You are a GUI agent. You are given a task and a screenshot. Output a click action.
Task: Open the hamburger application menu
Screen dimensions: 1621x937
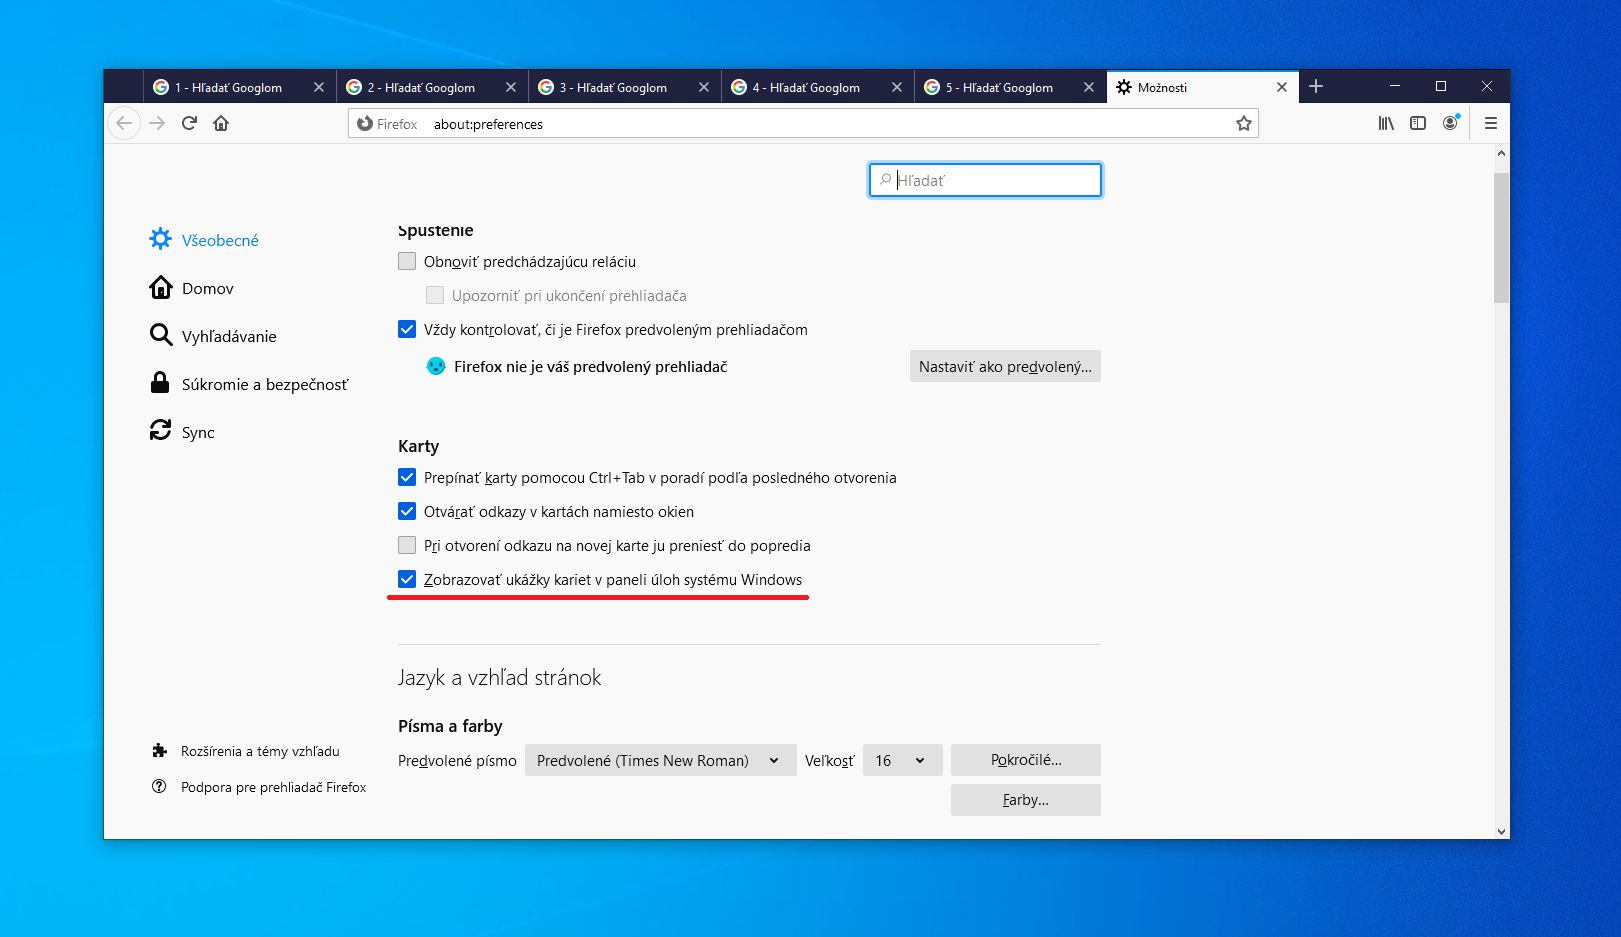(1491, 123)
